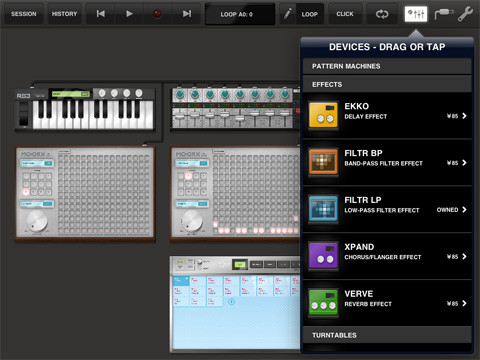The height and width of the screenshot is (360, 480).
Task: Skip back to the previous loop
Action: click(101, 14)
